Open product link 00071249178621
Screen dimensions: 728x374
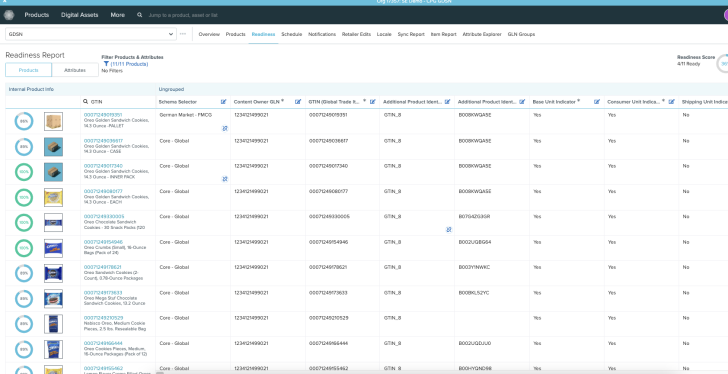pos(103,267)
